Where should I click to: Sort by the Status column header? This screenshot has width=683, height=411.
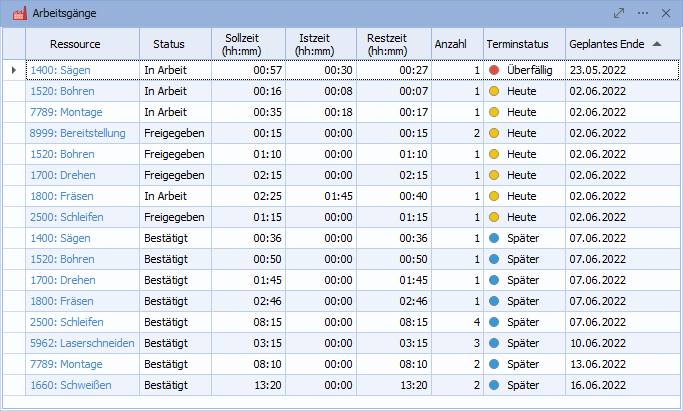[x=169, y=44]
